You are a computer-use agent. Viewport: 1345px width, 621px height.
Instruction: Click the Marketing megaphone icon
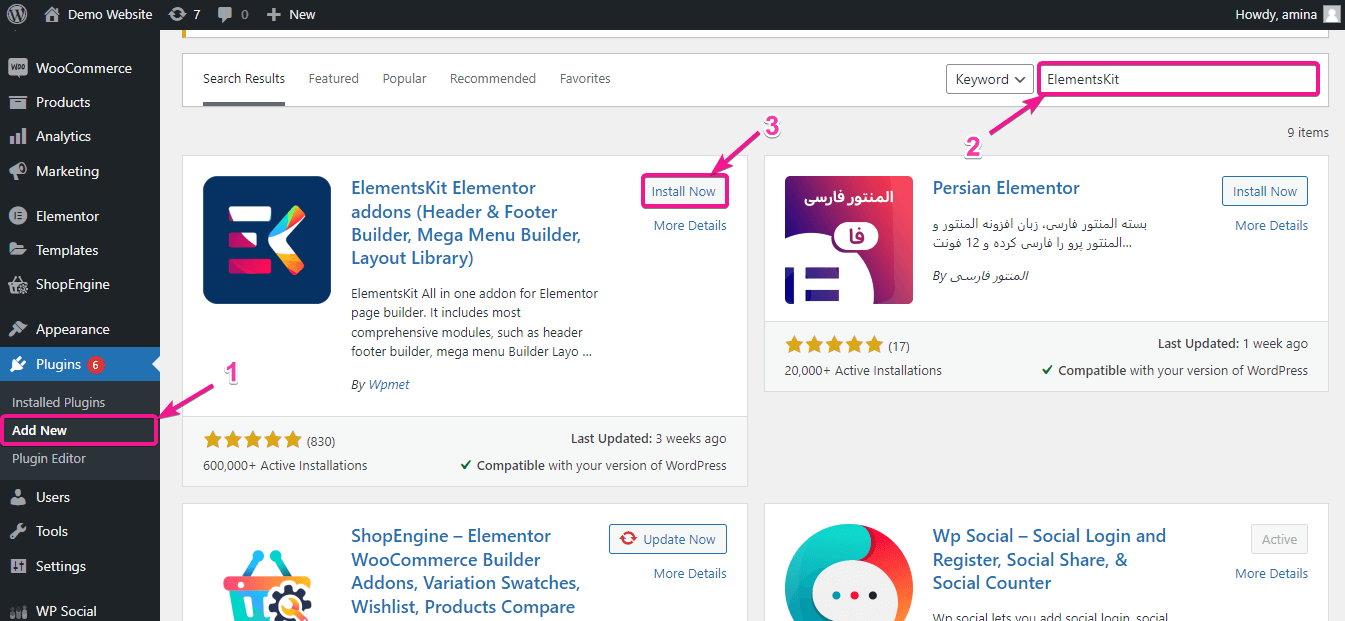click(x=17, y=171)
